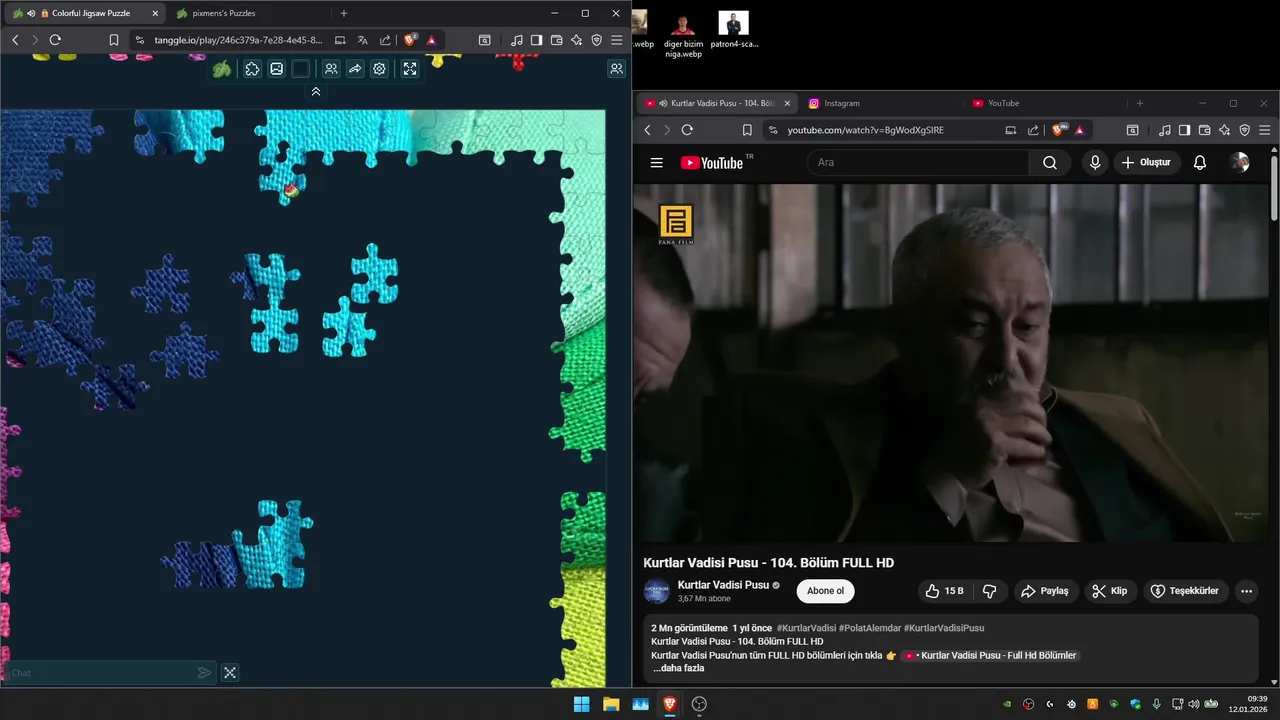Screen dimensions: 1280x720
Task: Open the background color square in puzzle toolbar
Action: pyautogui.click(x=300, y=69)
